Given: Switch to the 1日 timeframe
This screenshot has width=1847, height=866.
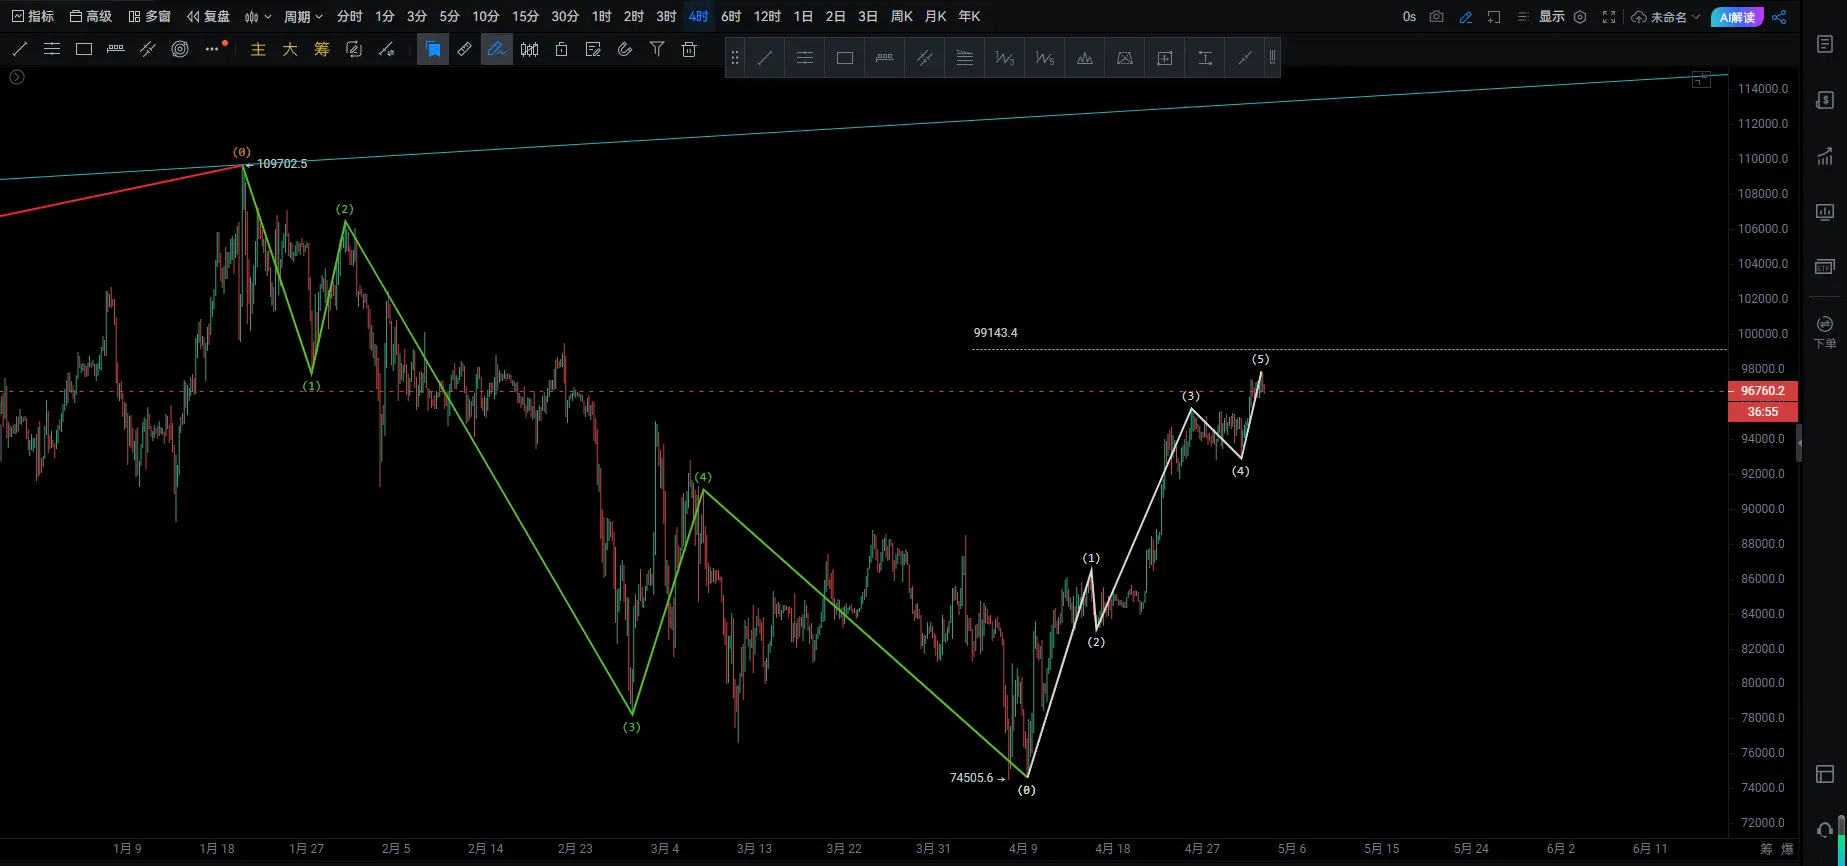Looking at the screenshot, I should (x=803, y=16).
